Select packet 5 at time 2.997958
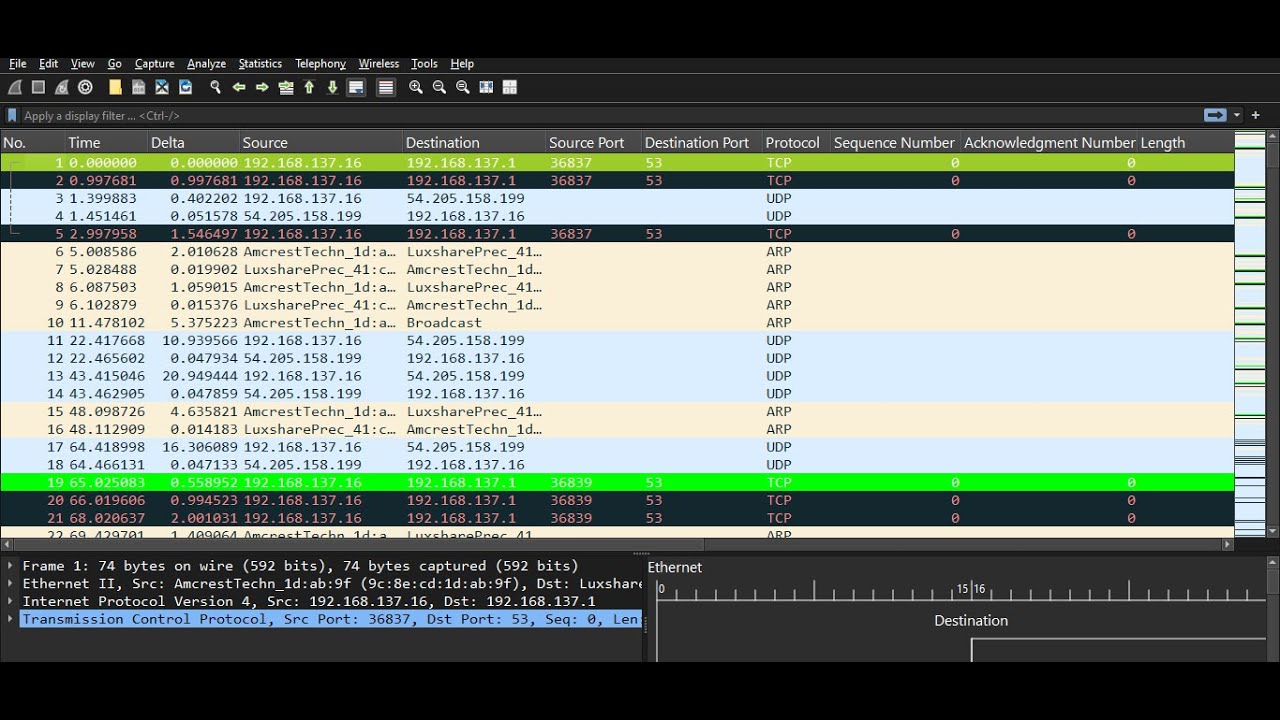1280x720 pixels. [617, 234]
